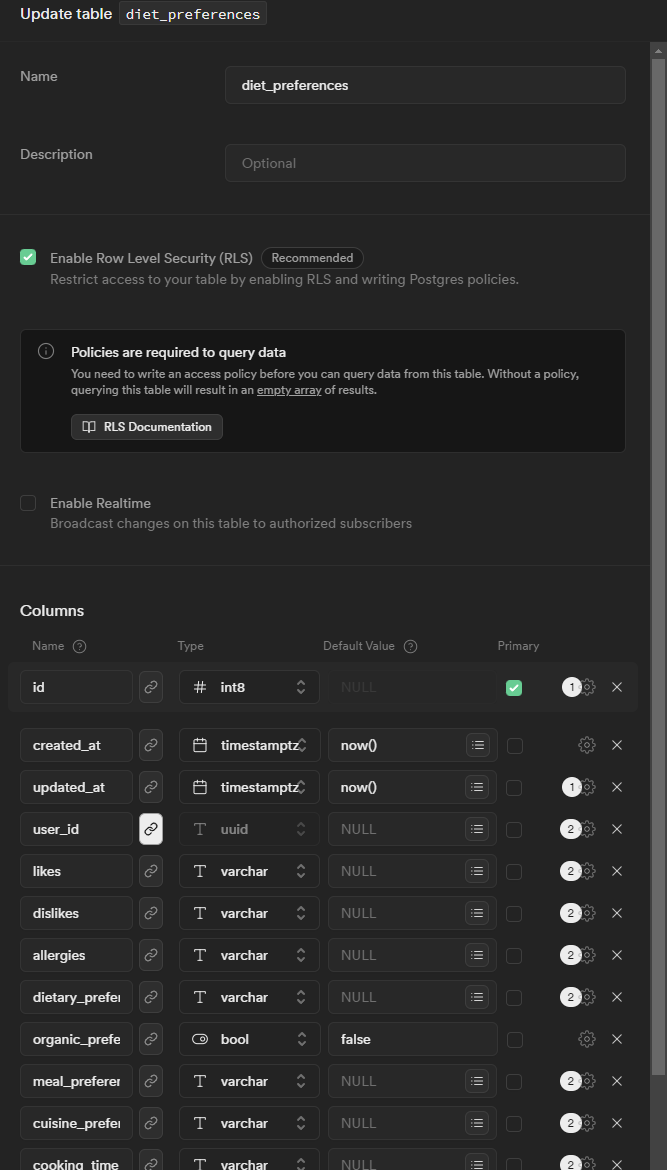Open the RLS Documentation

(146, 426)
